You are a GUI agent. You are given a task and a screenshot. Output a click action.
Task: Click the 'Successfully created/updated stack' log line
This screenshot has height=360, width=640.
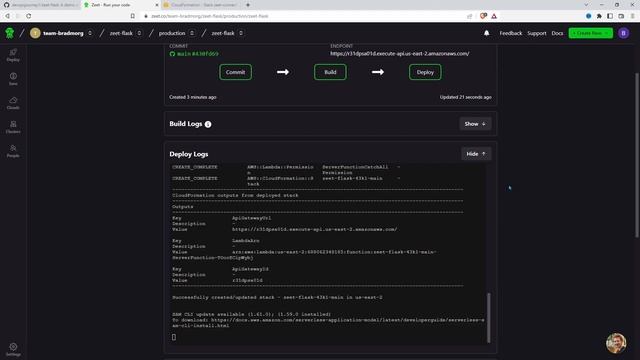pyautogui.click(x=277, y=297)
